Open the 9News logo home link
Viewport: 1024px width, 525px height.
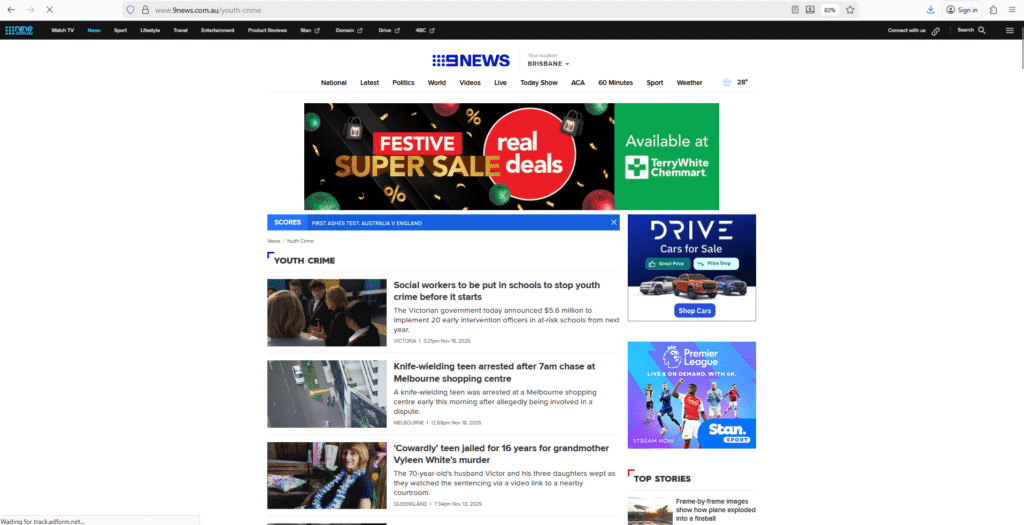coord(471,61)
